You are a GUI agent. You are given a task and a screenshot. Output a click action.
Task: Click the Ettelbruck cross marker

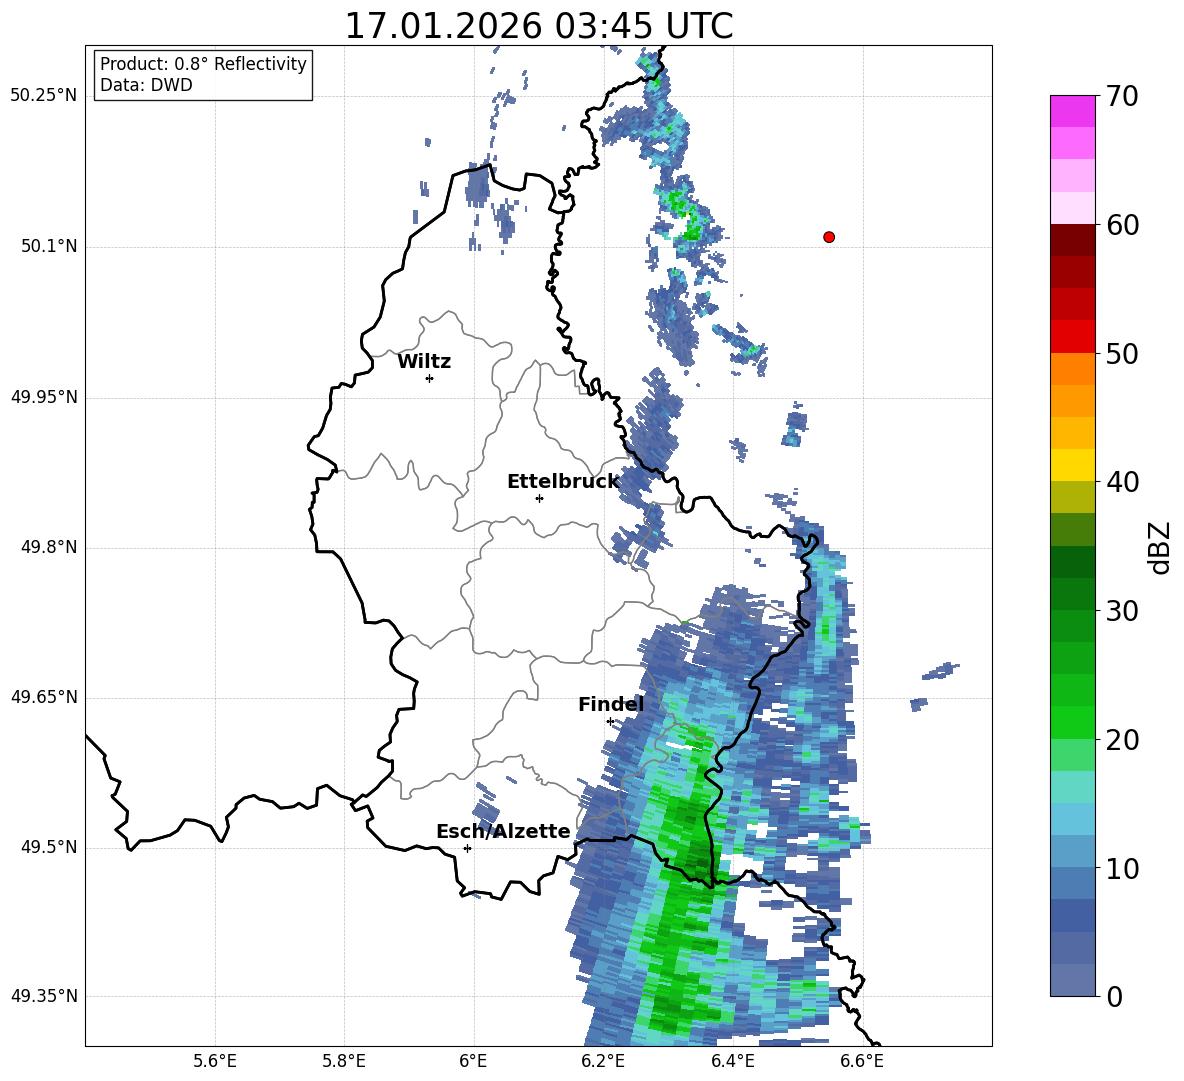(539, 498)
